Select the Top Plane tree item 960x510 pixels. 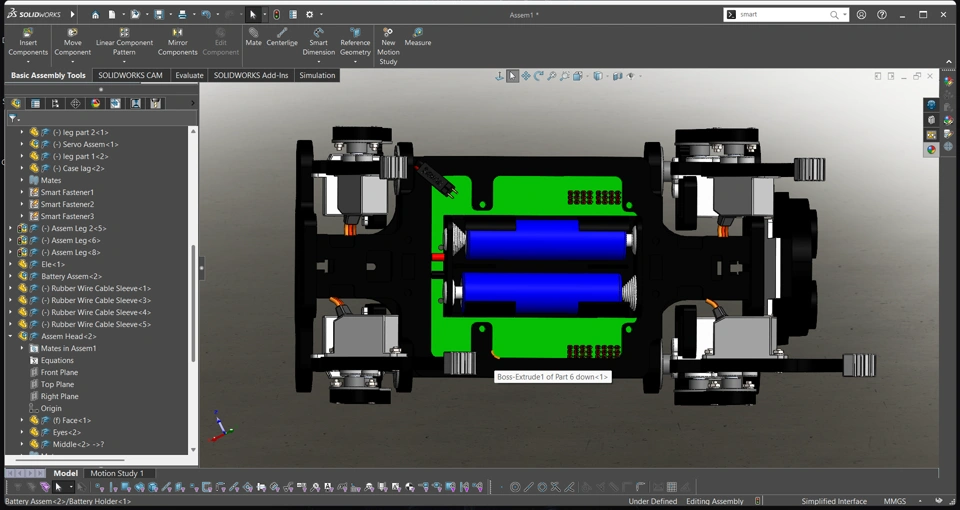pos(57,384)
